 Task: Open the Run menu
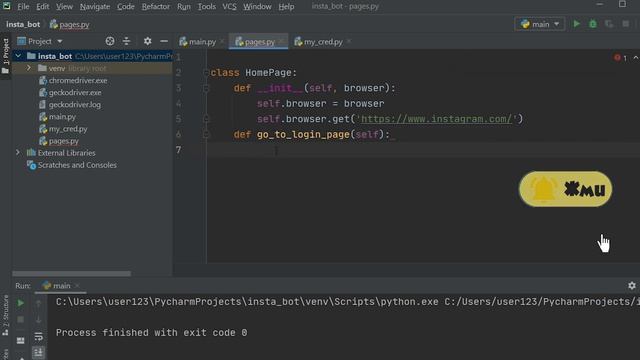pyautogui.click(x=184, y=7)
